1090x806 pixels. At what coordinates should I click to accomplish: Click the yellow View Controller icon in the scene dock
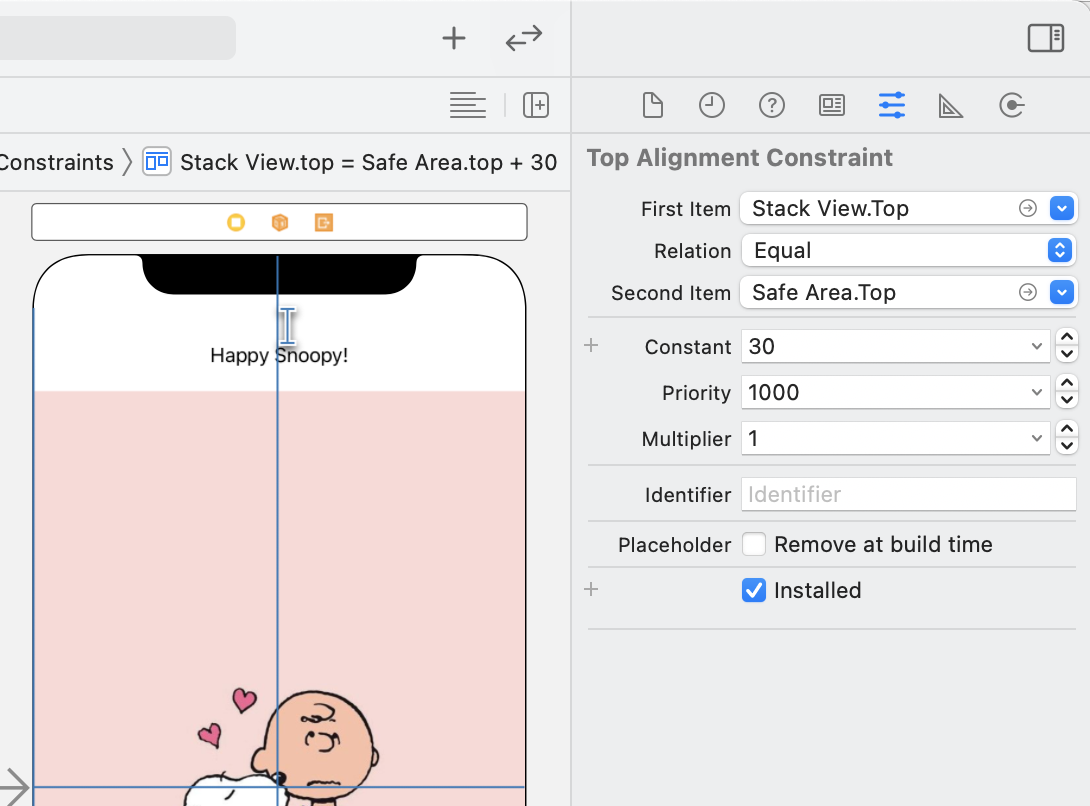[x=236, y=223]
